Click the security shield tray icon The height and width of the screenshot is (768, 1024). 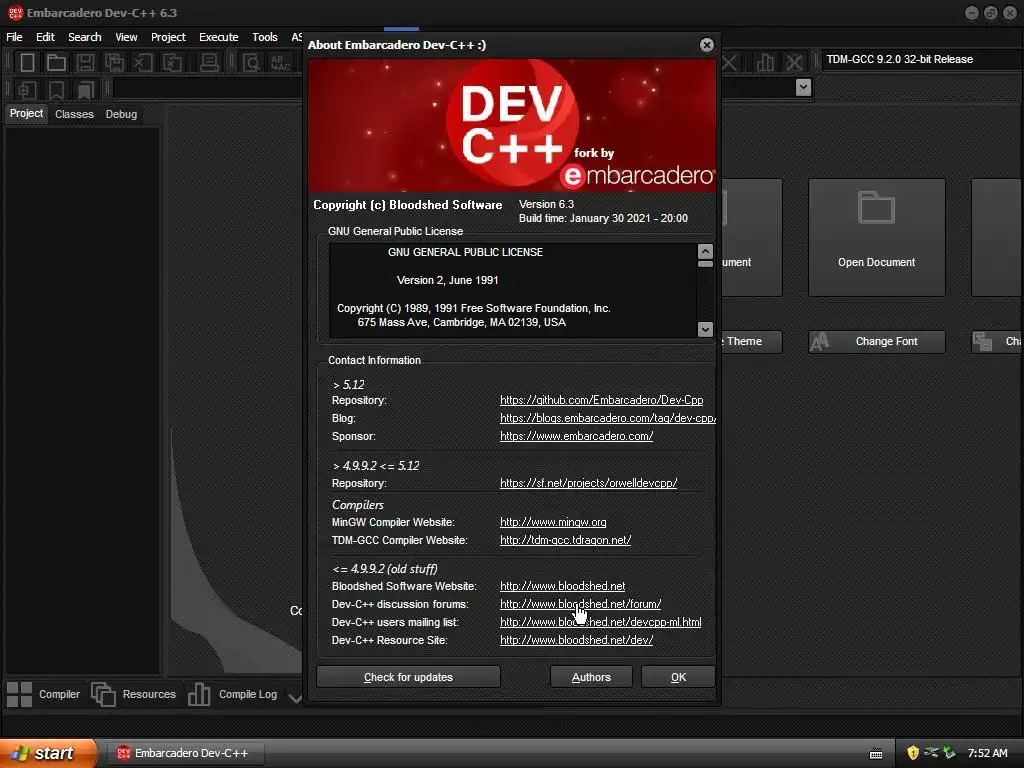click(913, 753)
